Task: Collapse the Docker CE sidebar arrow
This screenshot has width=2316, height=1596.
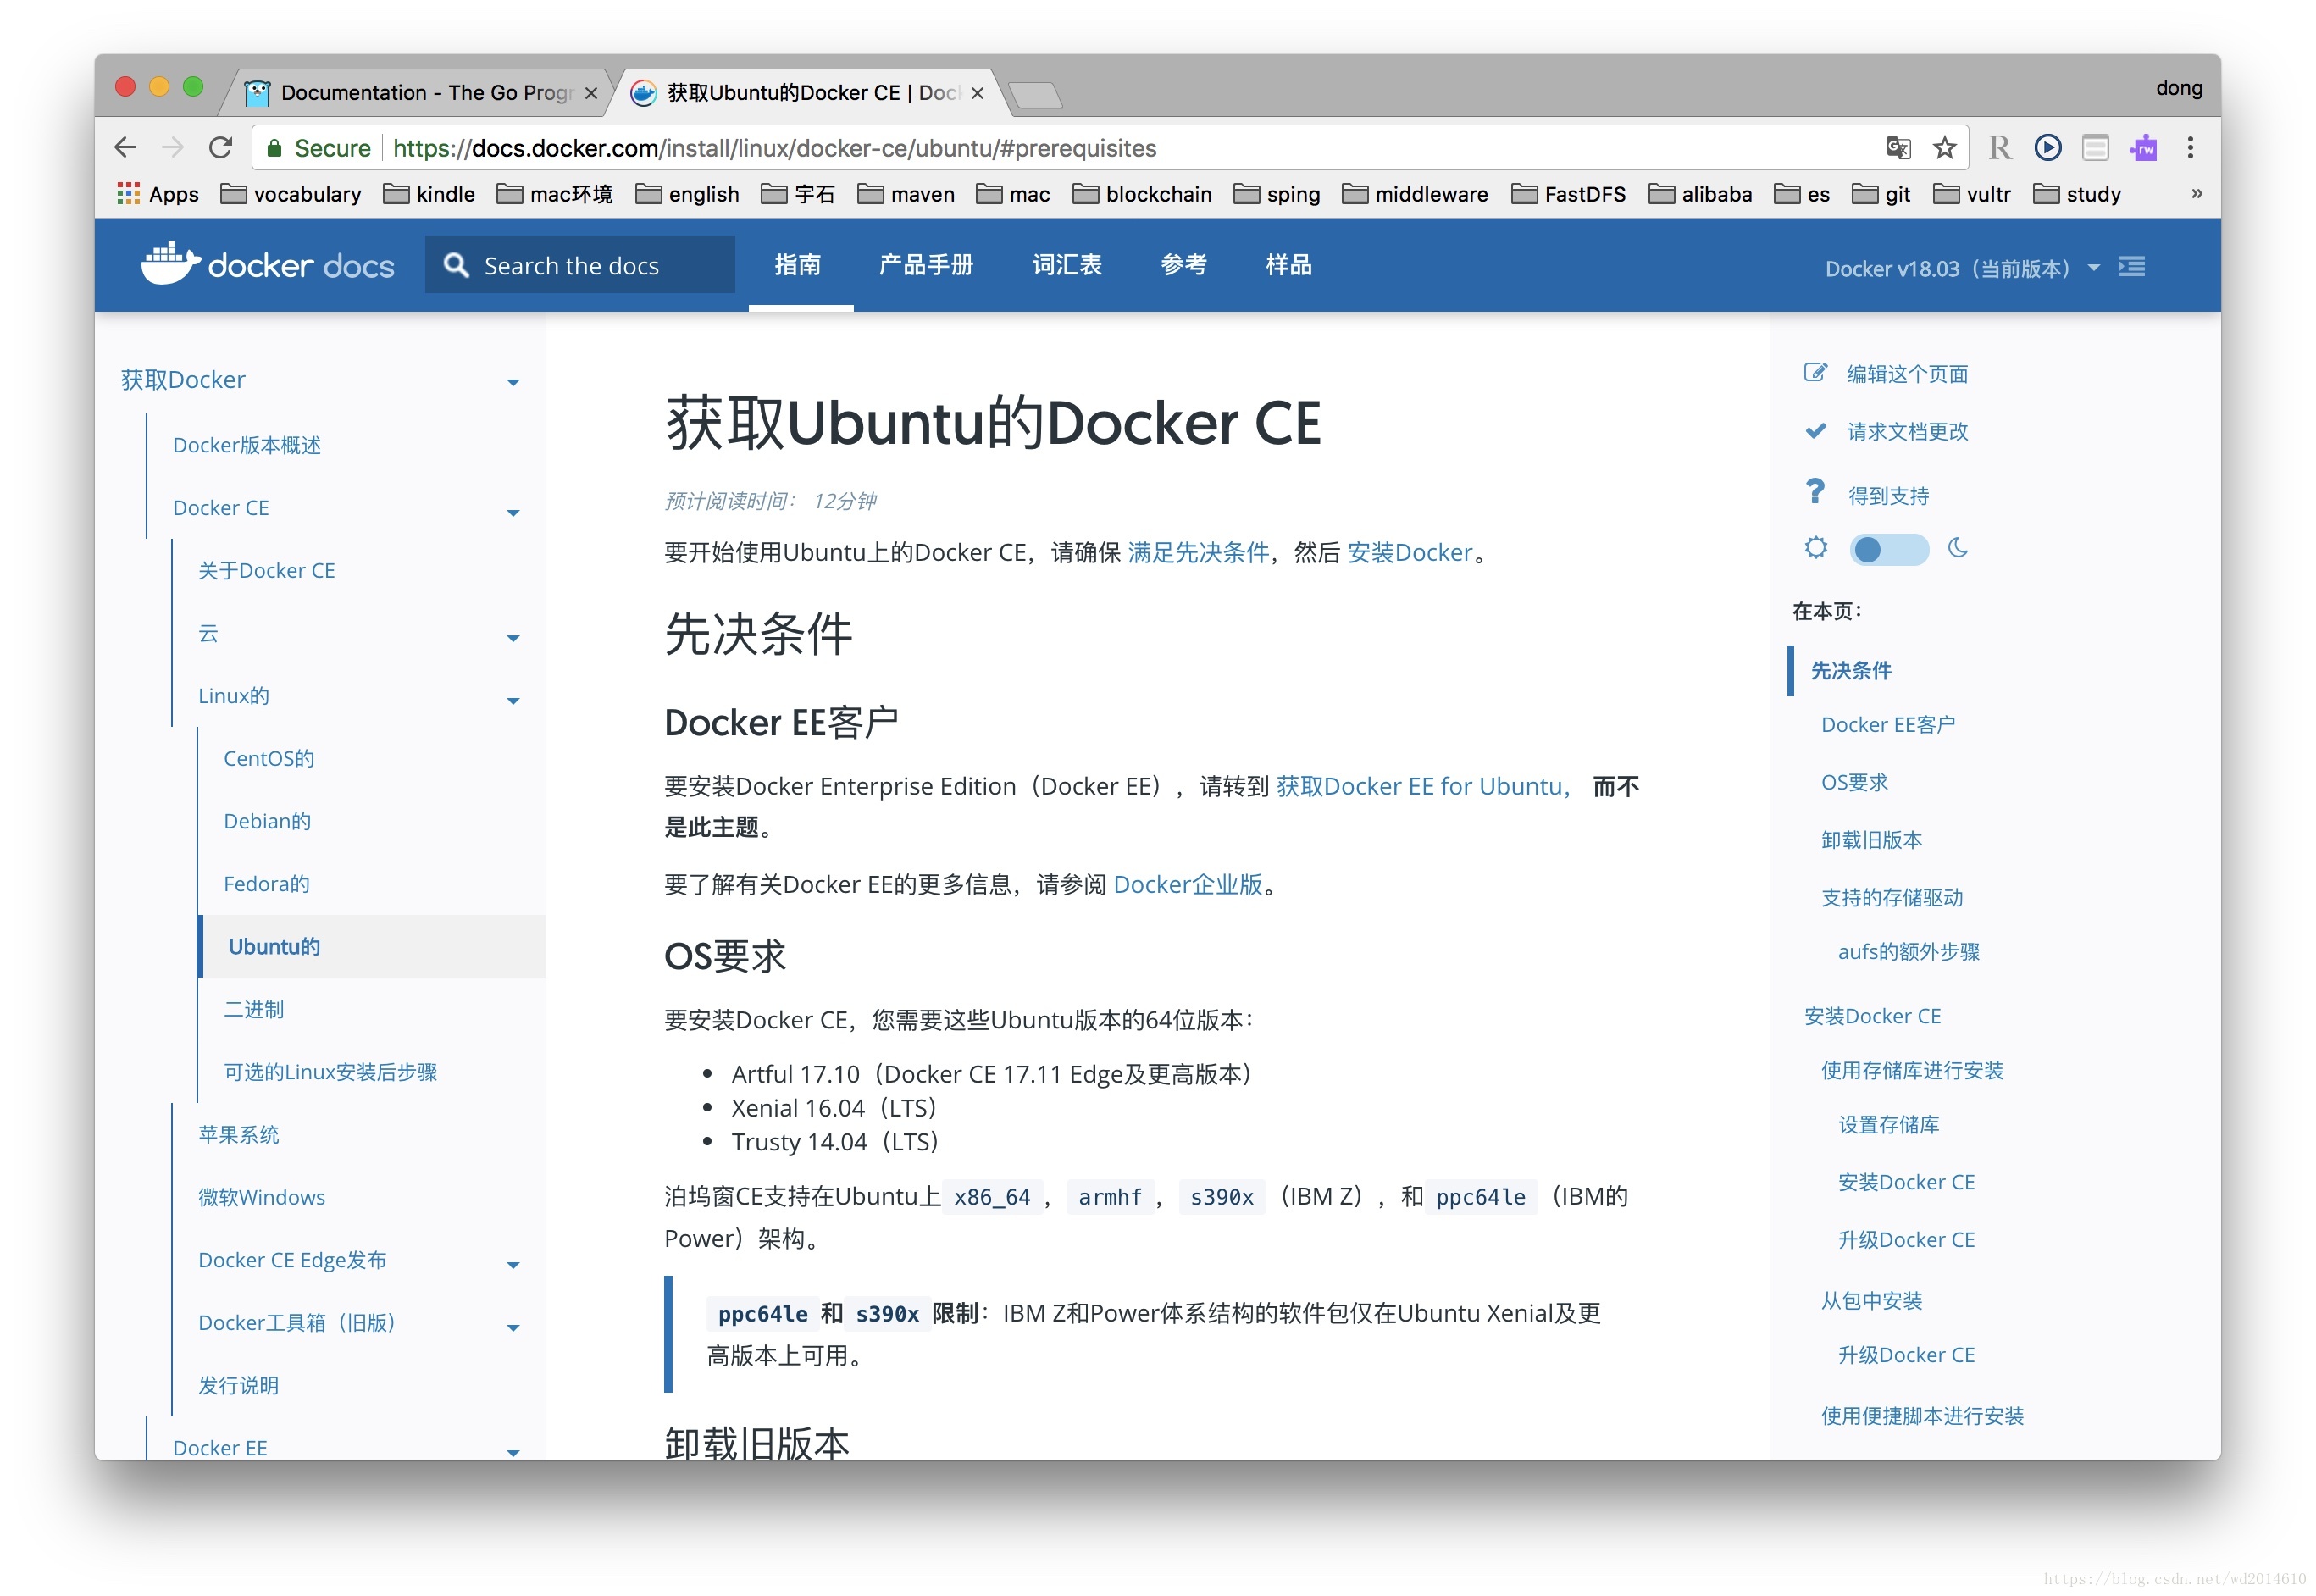Action: coord(513,513)
